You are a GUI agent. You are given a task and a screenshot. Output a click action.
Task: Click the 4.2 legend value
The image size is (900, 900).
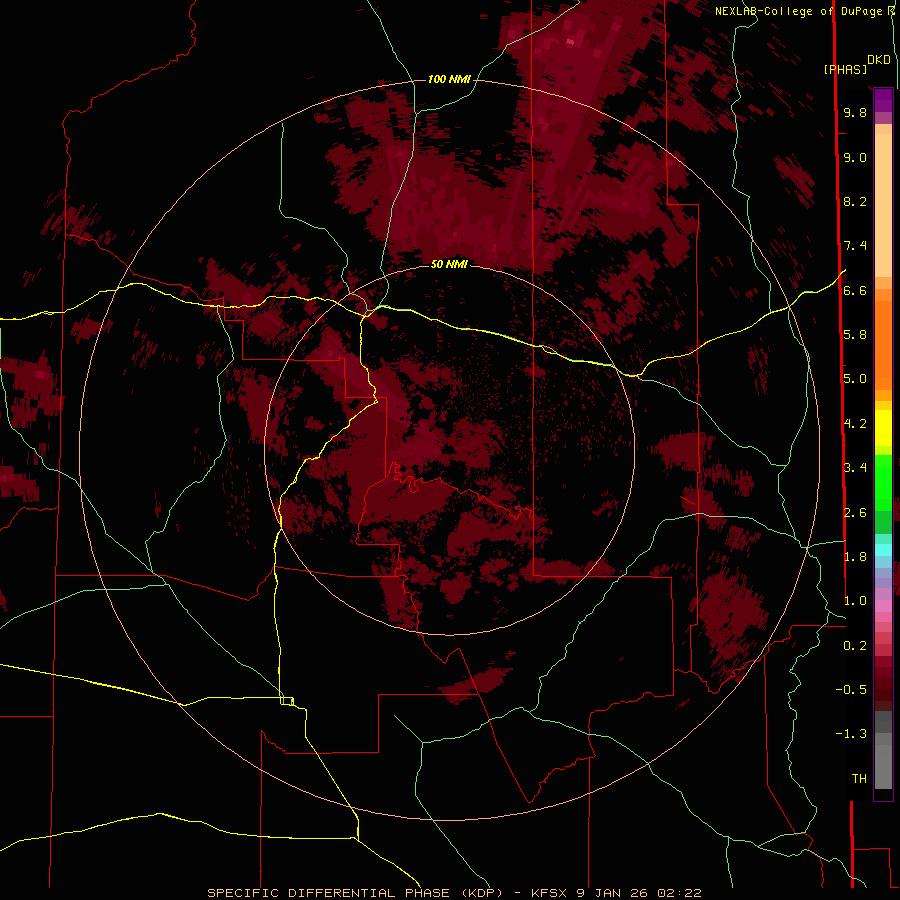[855, 424]
